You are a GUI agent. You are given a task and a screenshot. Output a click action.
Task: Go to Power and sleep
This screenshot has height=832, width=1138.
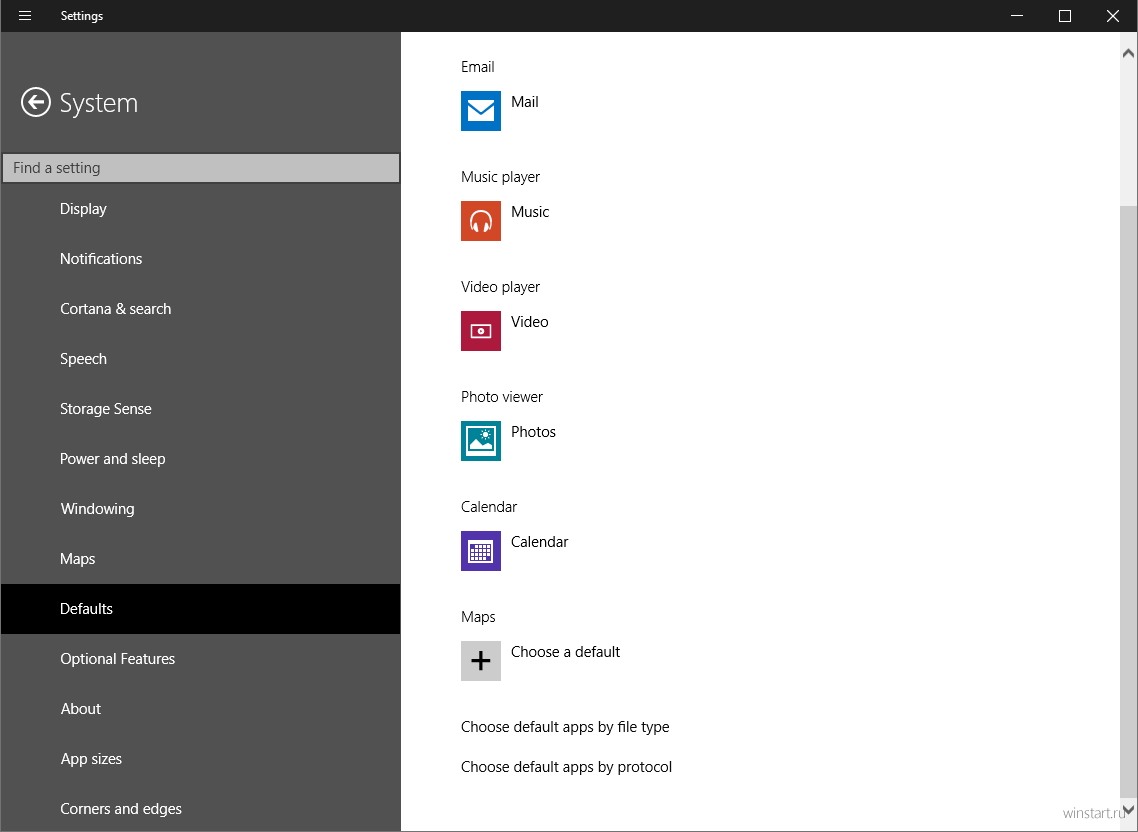[200, 459]
